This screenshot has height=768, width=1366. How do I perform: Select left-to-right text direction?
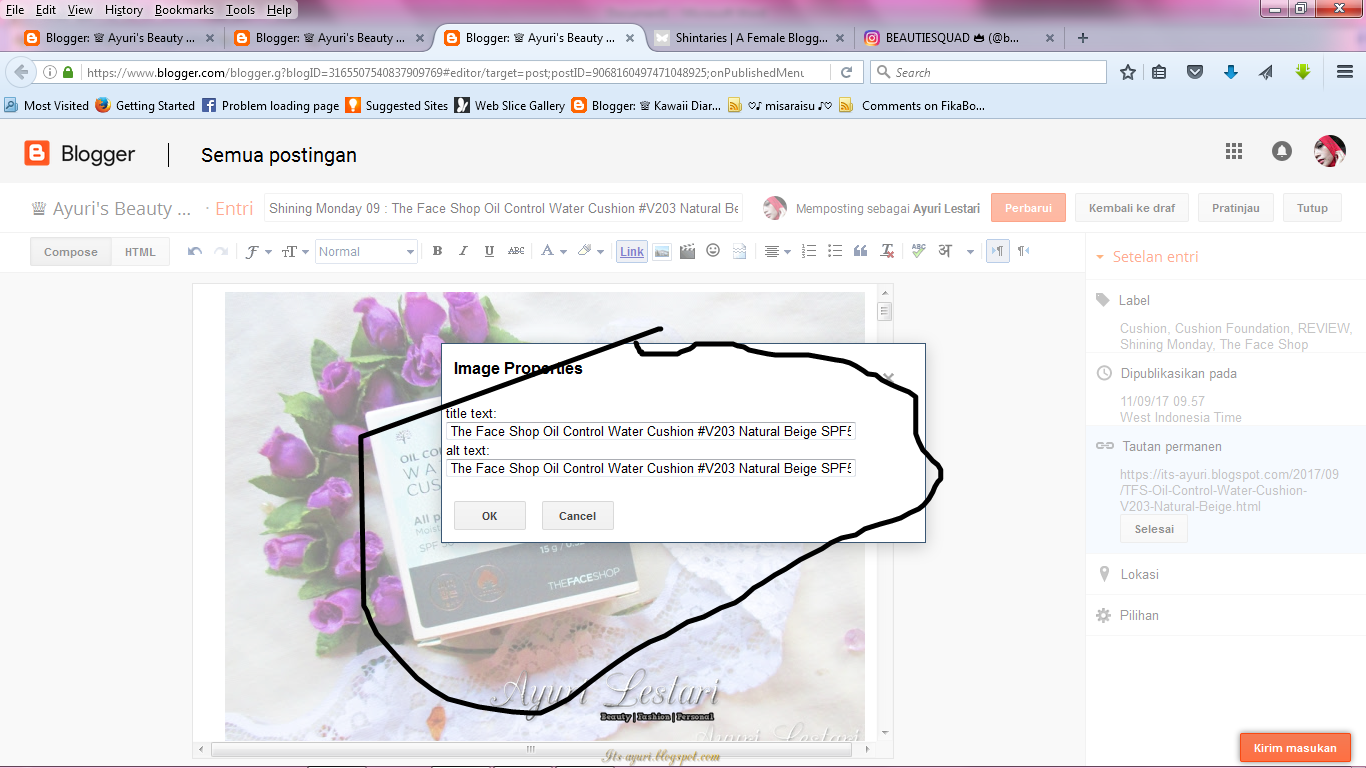coord(997,252)
